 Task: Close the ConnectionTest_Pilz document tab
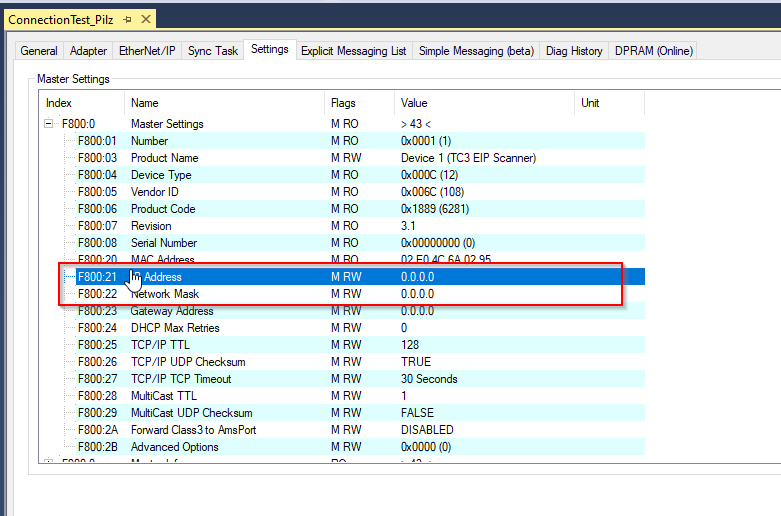[146, 19]
